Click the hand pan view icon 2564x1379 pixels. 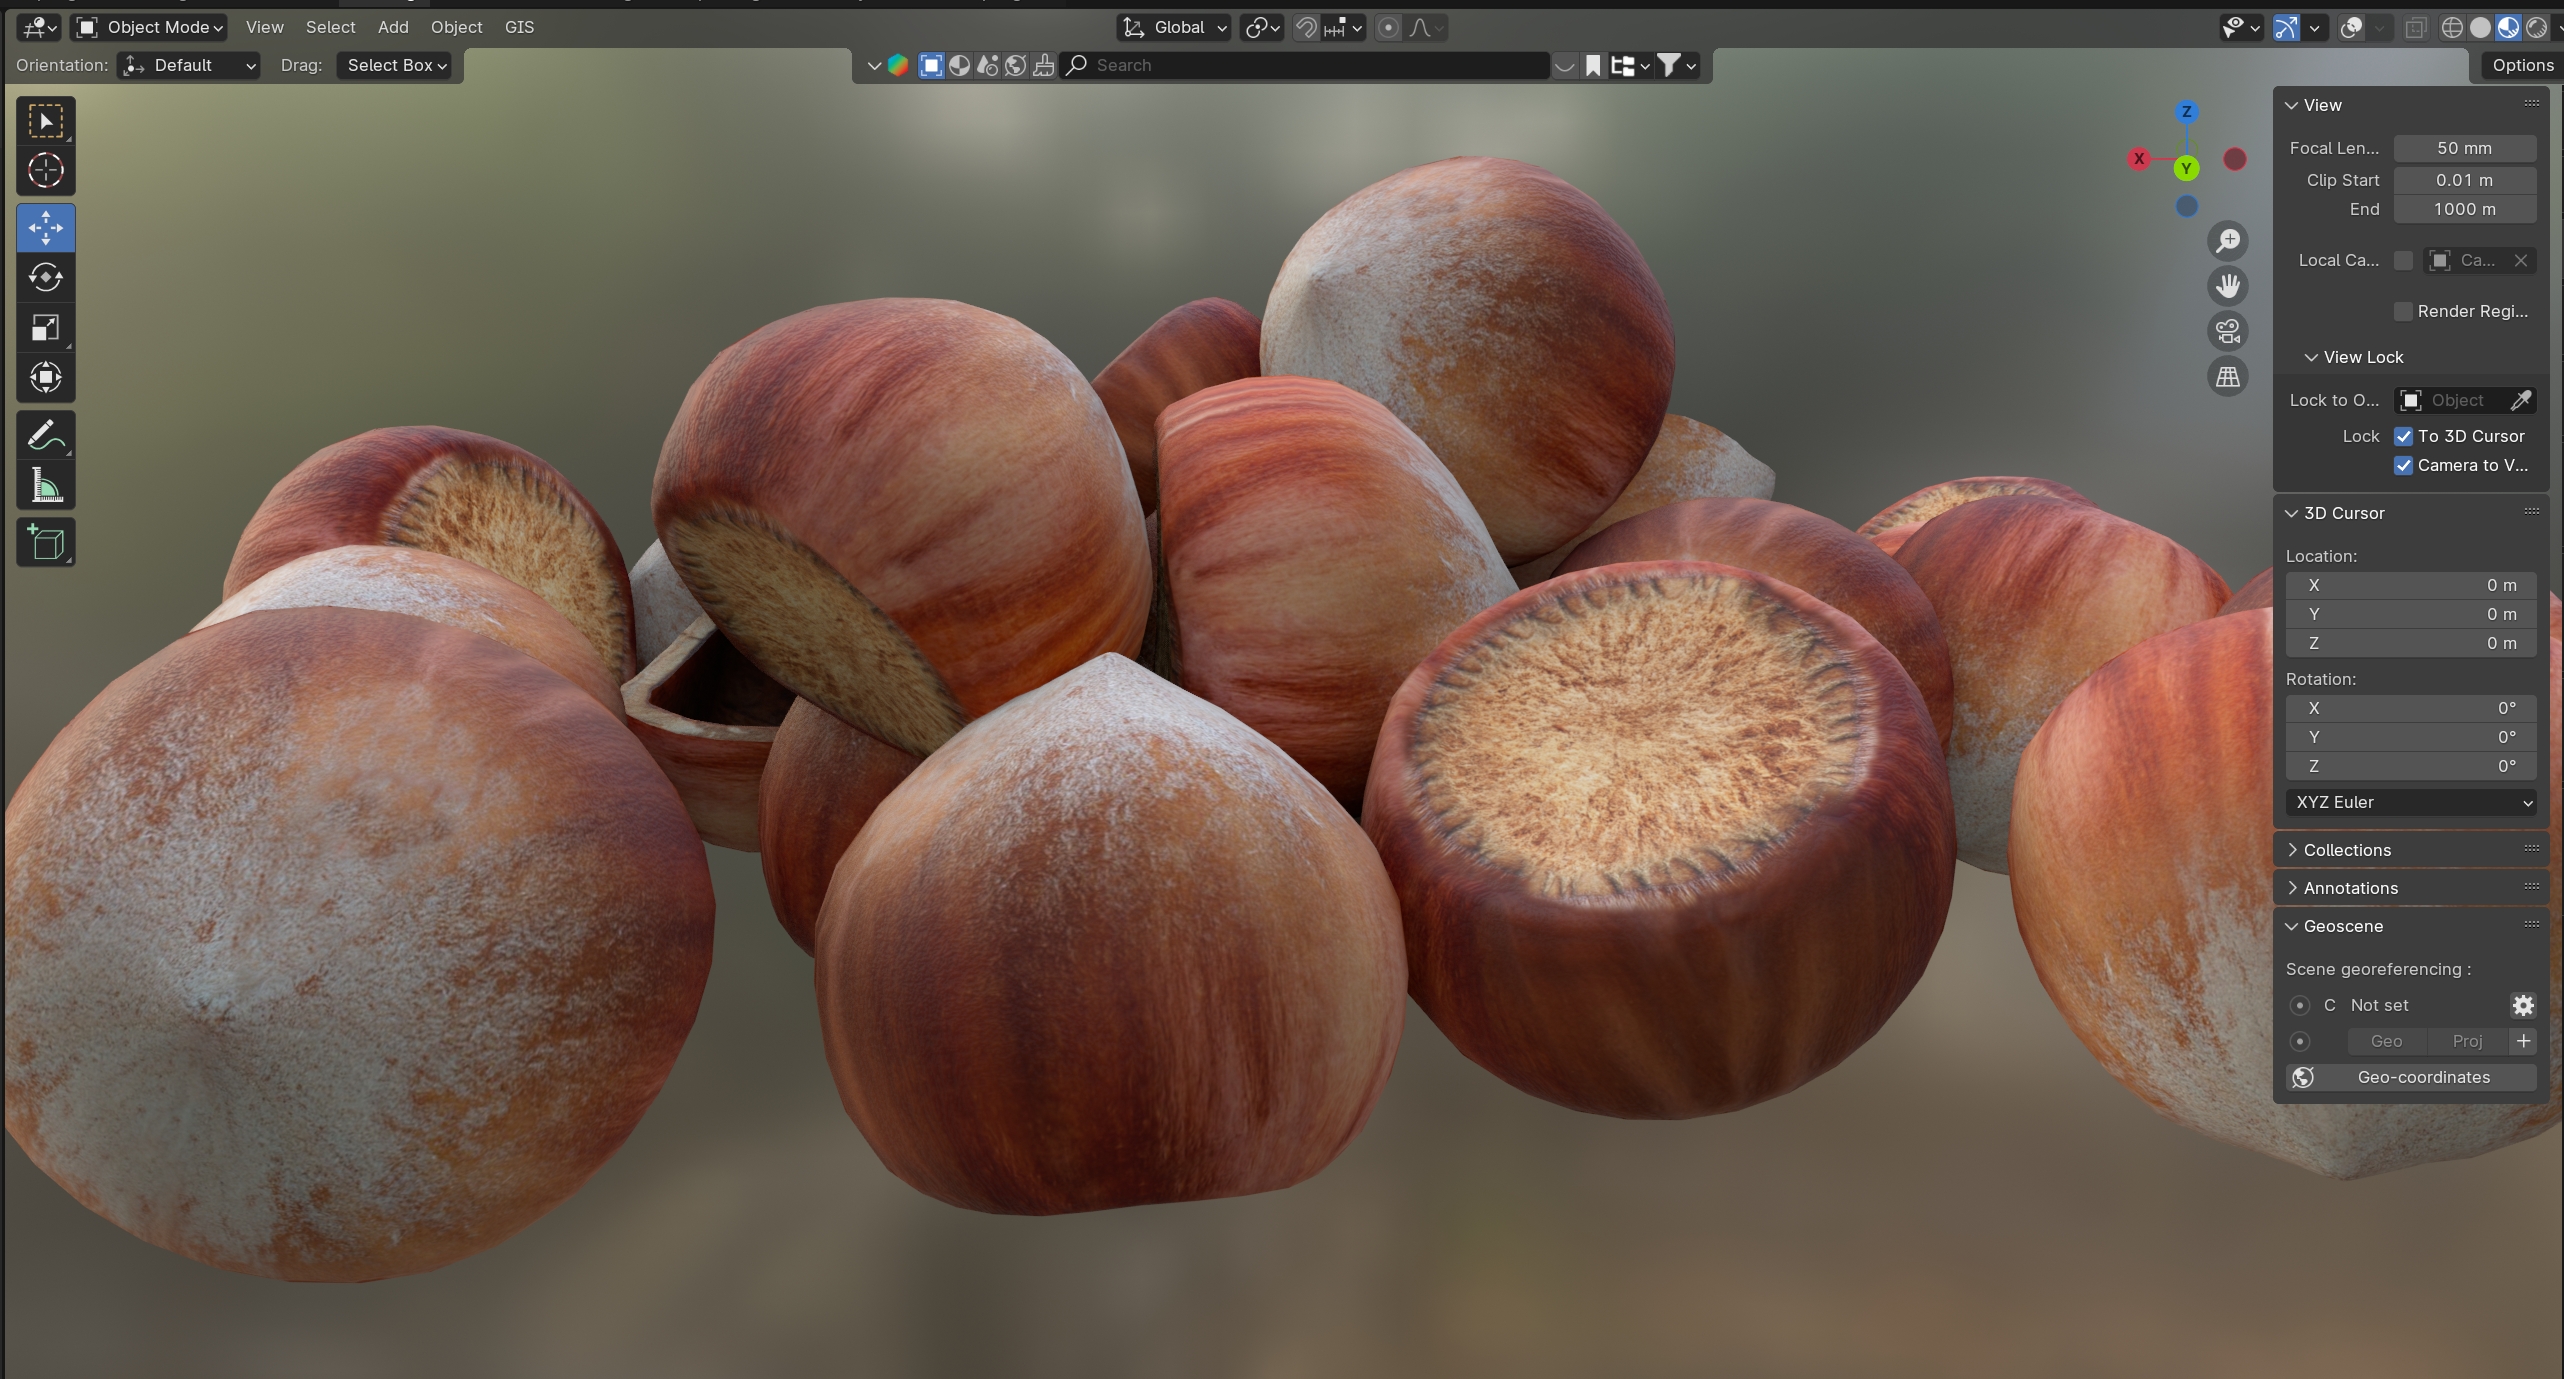click(x=2227, y=286)
